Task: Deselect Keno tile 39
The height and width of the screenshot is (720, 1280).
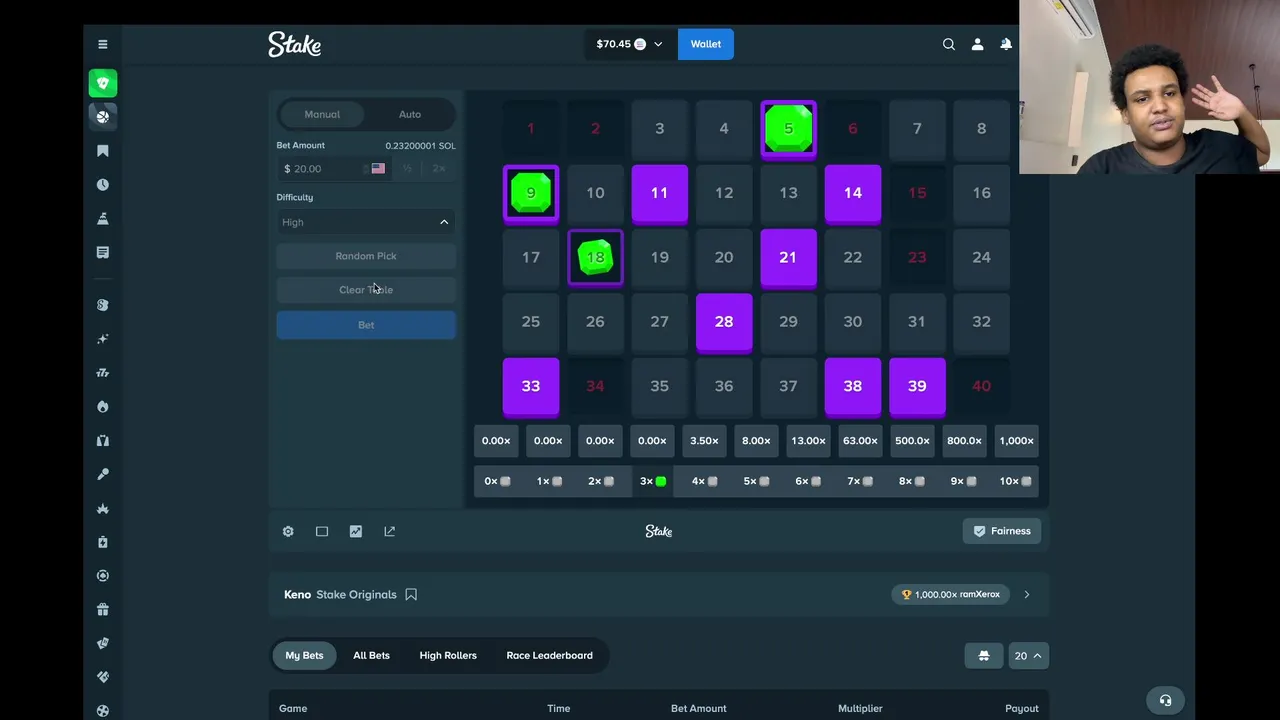Action: pyautogui.click(x=917, y=386)
